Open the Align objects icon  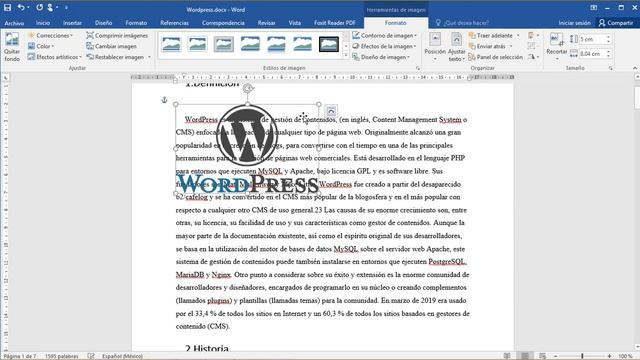click(532, 36)
